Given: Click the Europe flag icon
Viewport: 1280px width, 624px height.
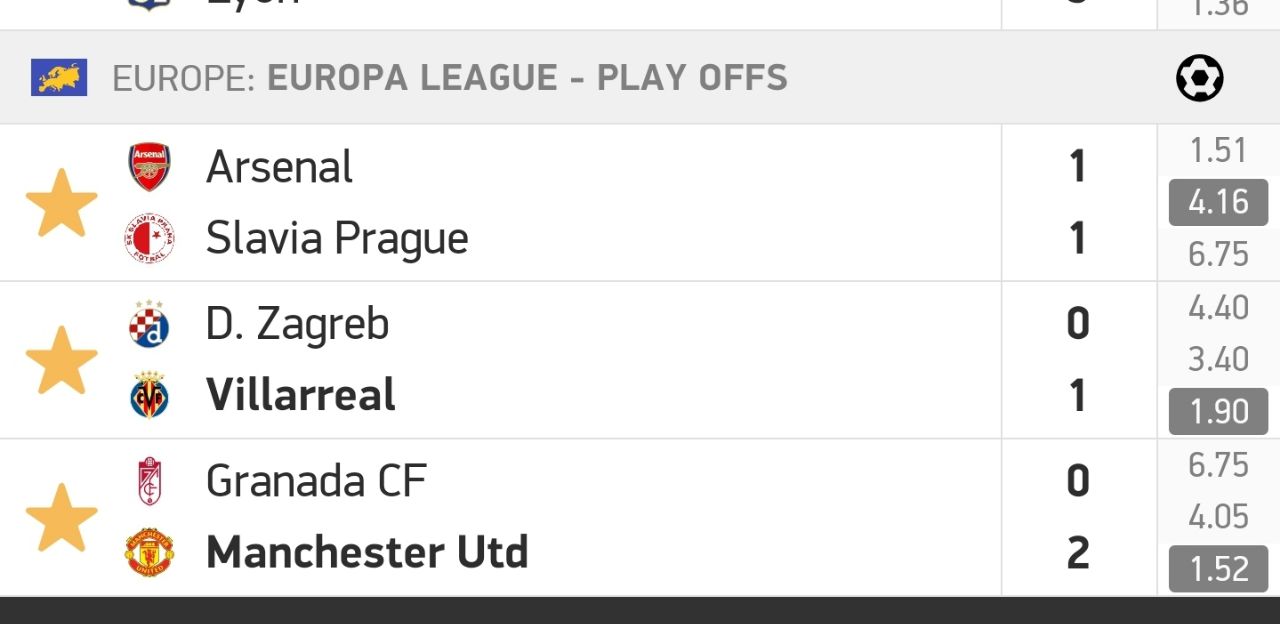Looking at the screenshot, I should (59, 78).
